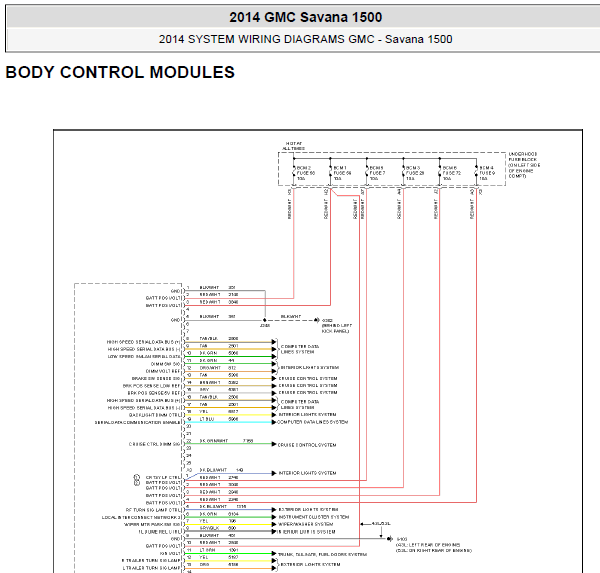Image resolution: width=600 pixels, height=573 pixels.
Task: Click the "4.8L/5.3L" engine note
Action: click(x=381, y=524)
